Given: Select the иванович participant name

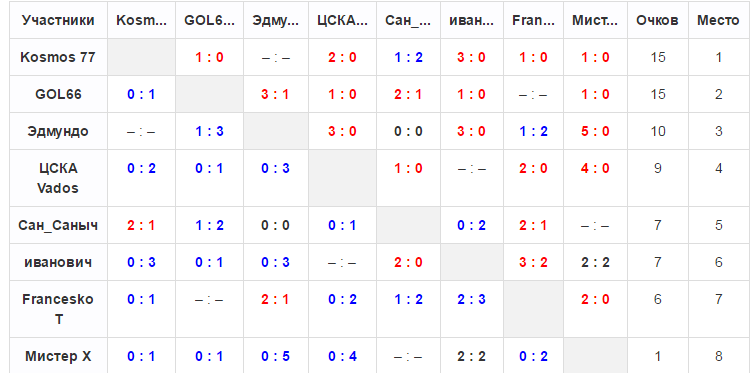Looking at the screenshot, I should point(58,263).
